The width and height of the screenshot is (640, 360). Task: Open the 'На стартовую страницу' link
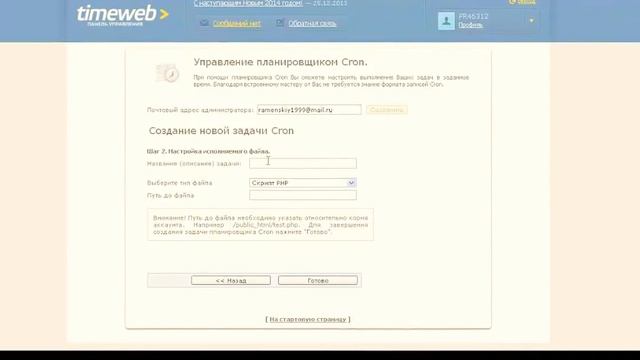point(308,319)
